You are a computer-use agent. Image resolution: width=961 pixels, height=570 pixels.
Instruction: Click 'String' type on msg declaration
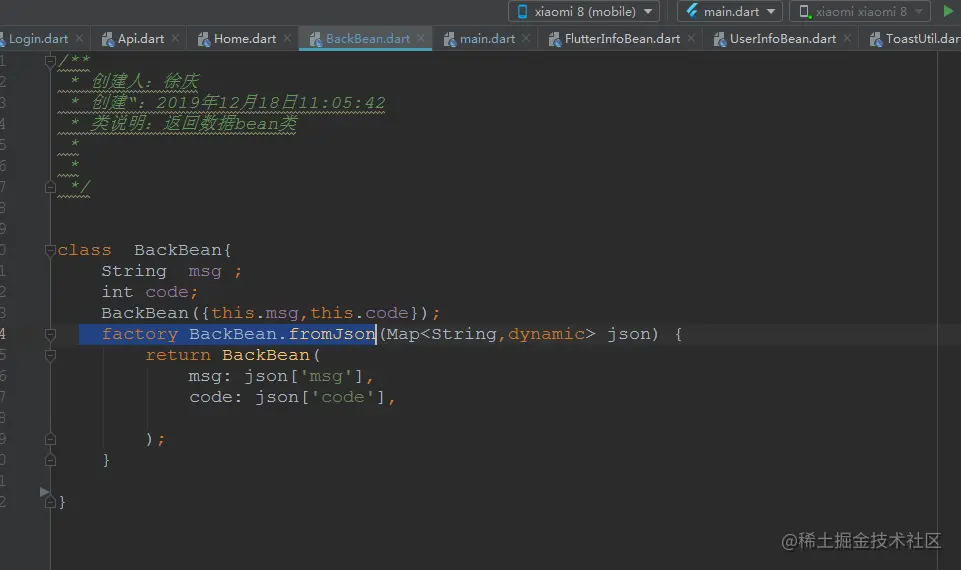(x=134, y=271)
